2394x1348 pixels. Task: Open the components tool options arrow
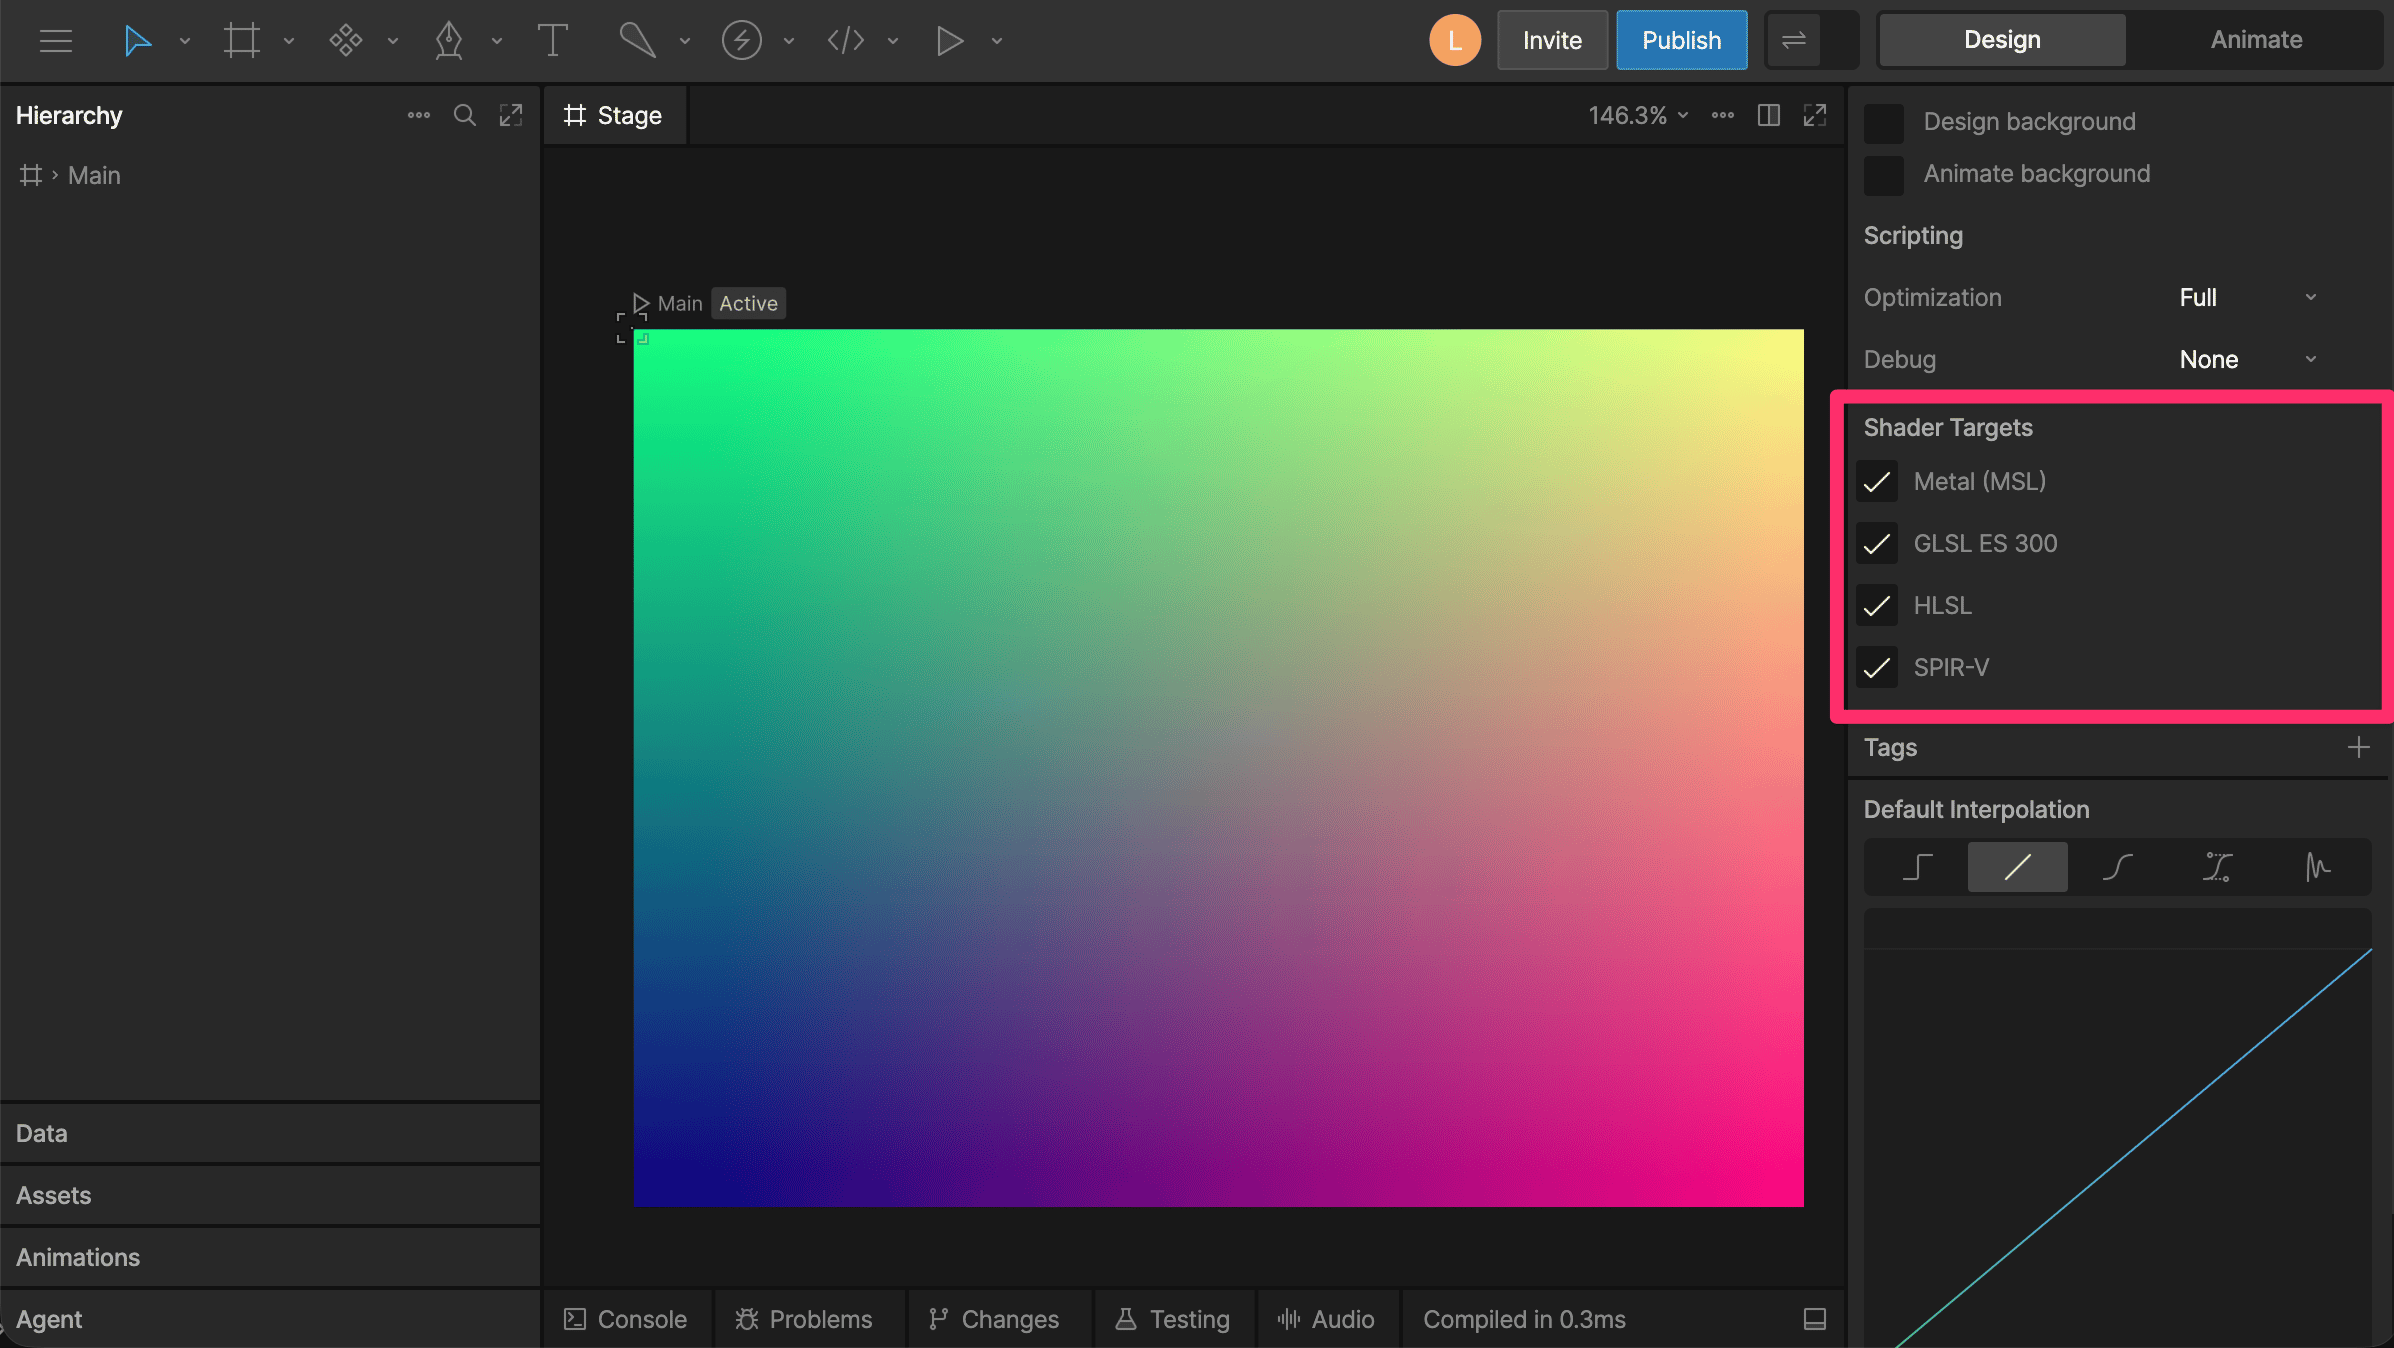click(x=393, y=41)
